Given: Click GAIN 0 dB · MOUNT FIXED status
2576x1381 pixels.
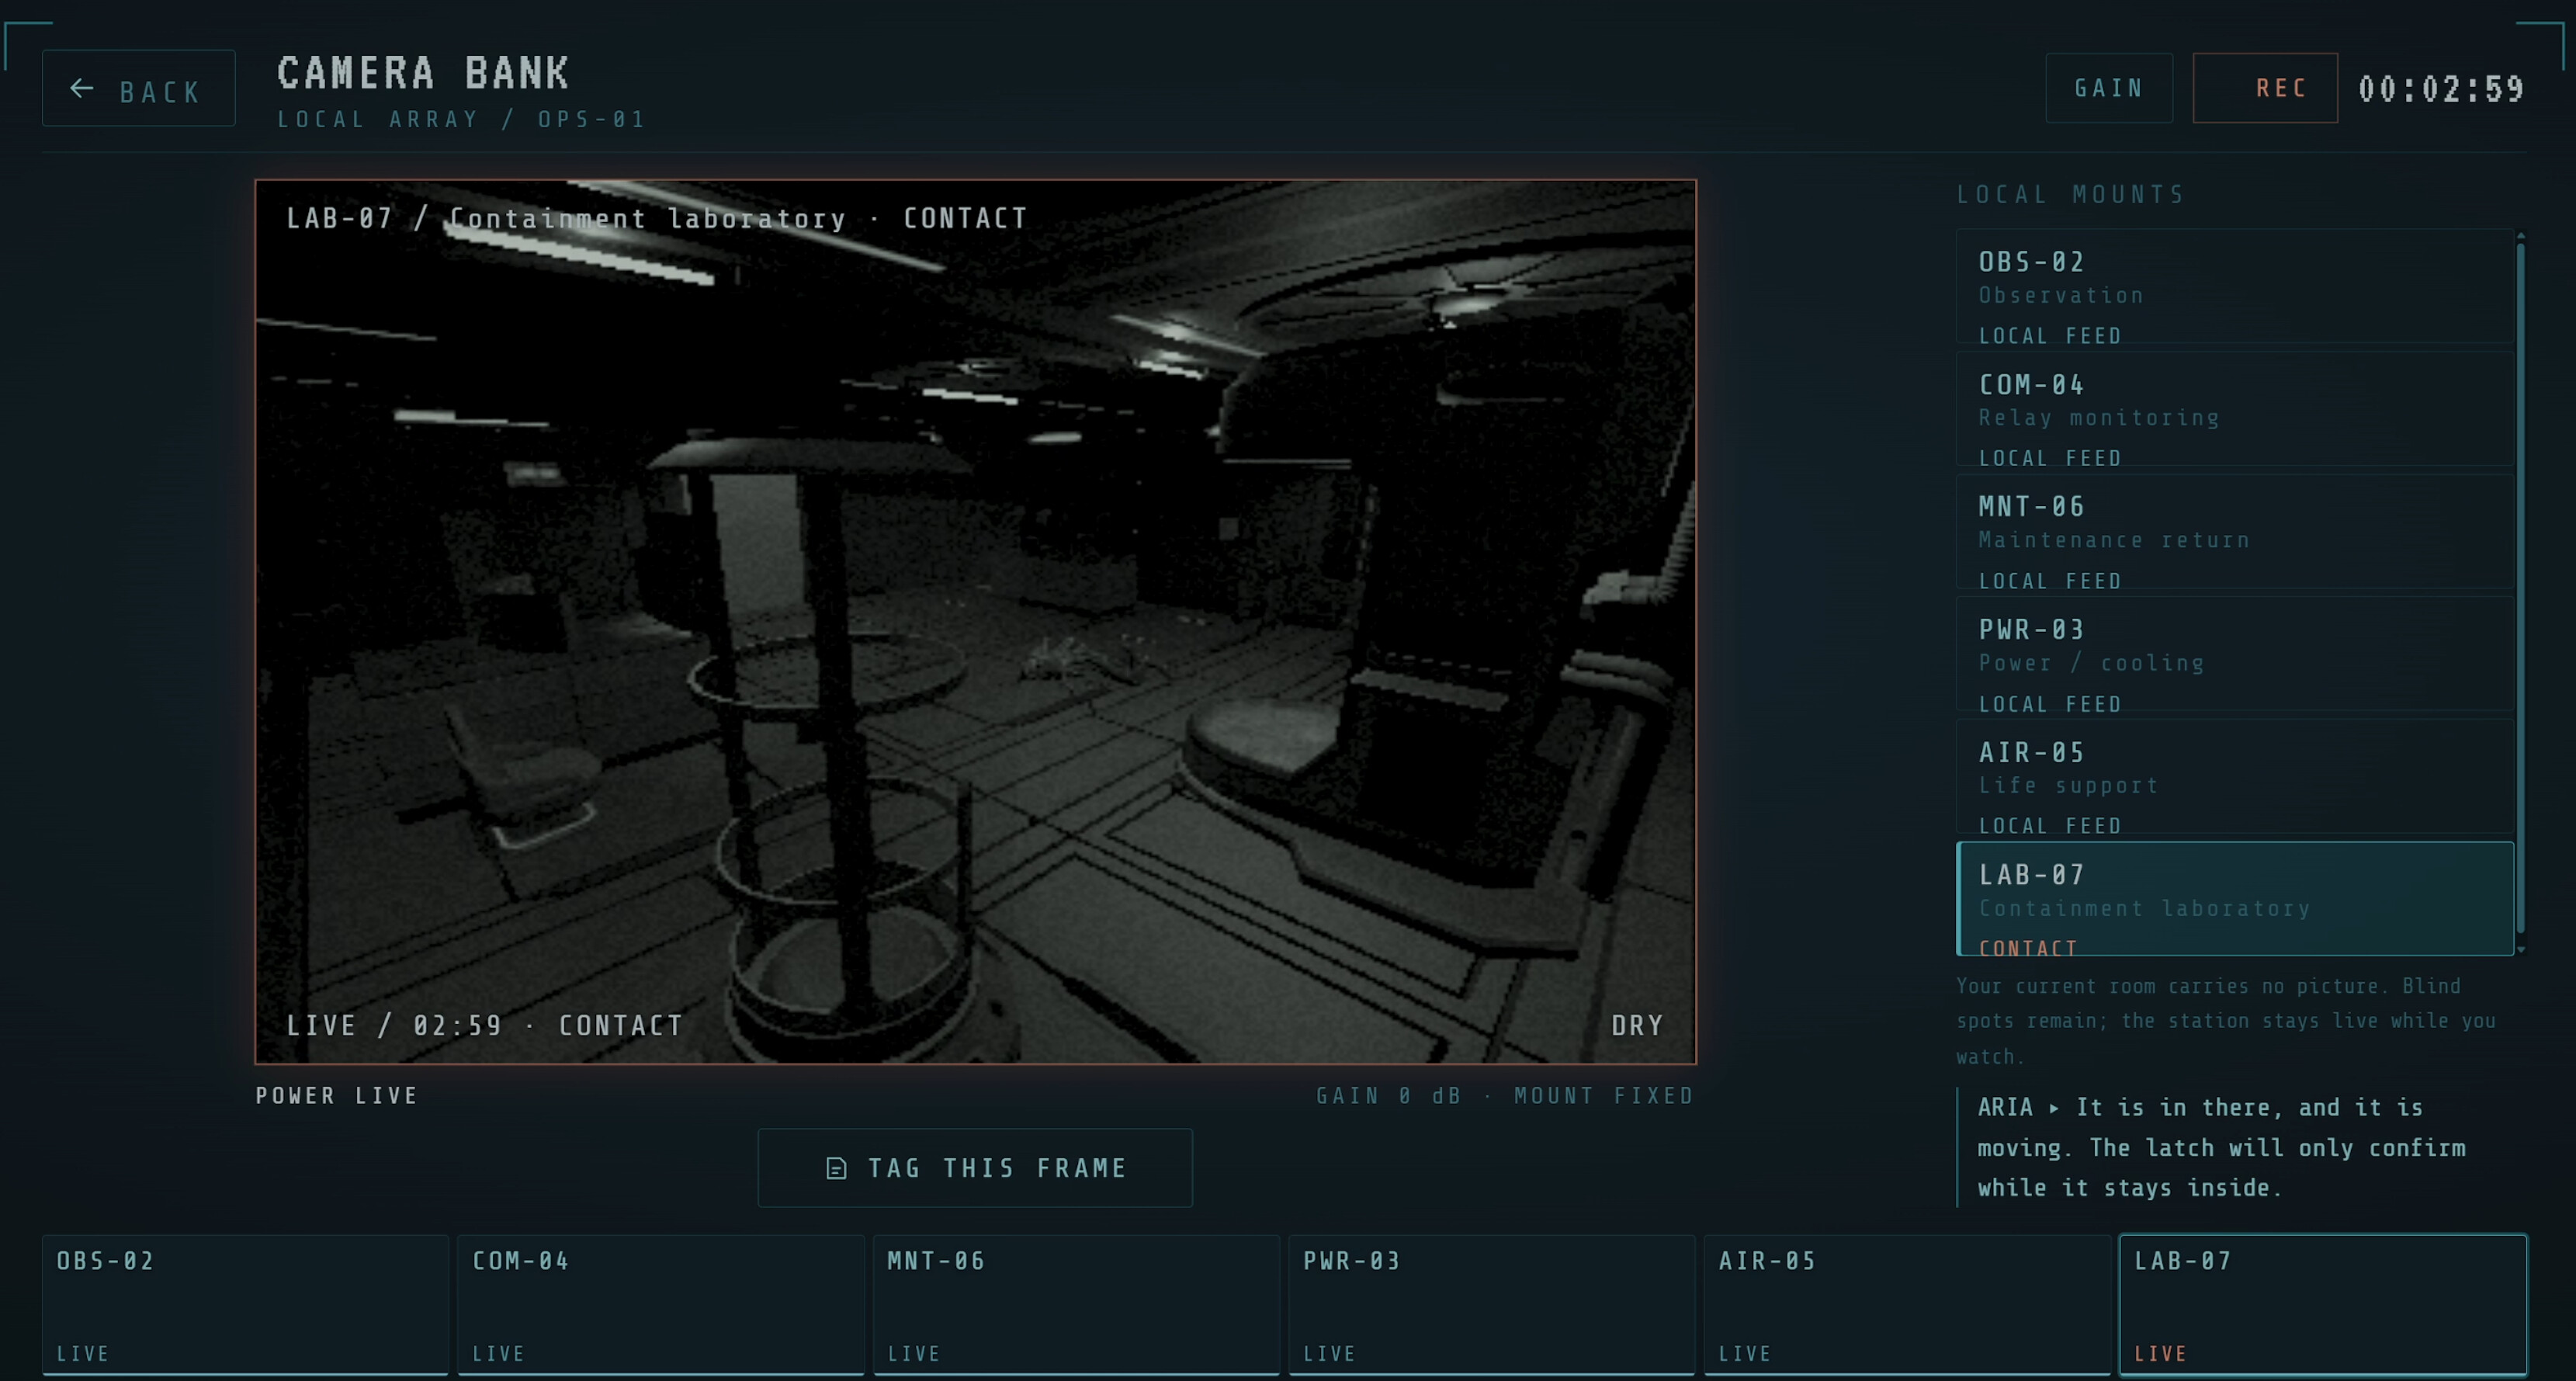Looking at the screenshot, I should 1505,1096.
